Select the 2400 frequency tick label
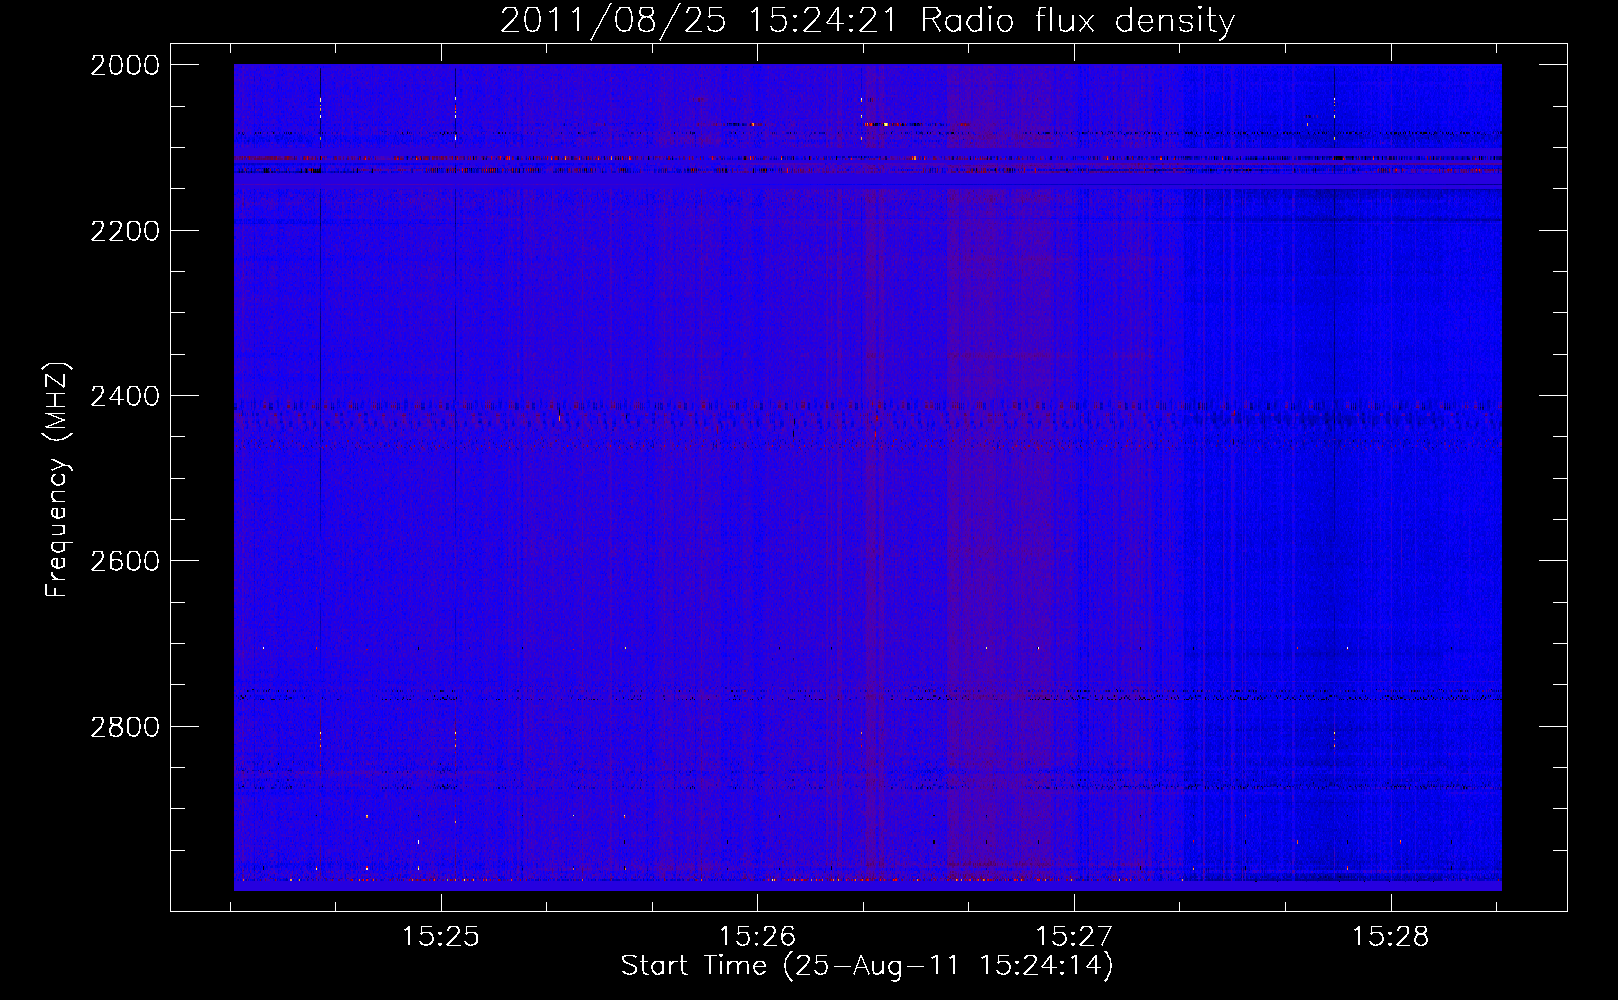Image resolution: width=1618 pixels, height=1000 pixels. tap(125, 396)
